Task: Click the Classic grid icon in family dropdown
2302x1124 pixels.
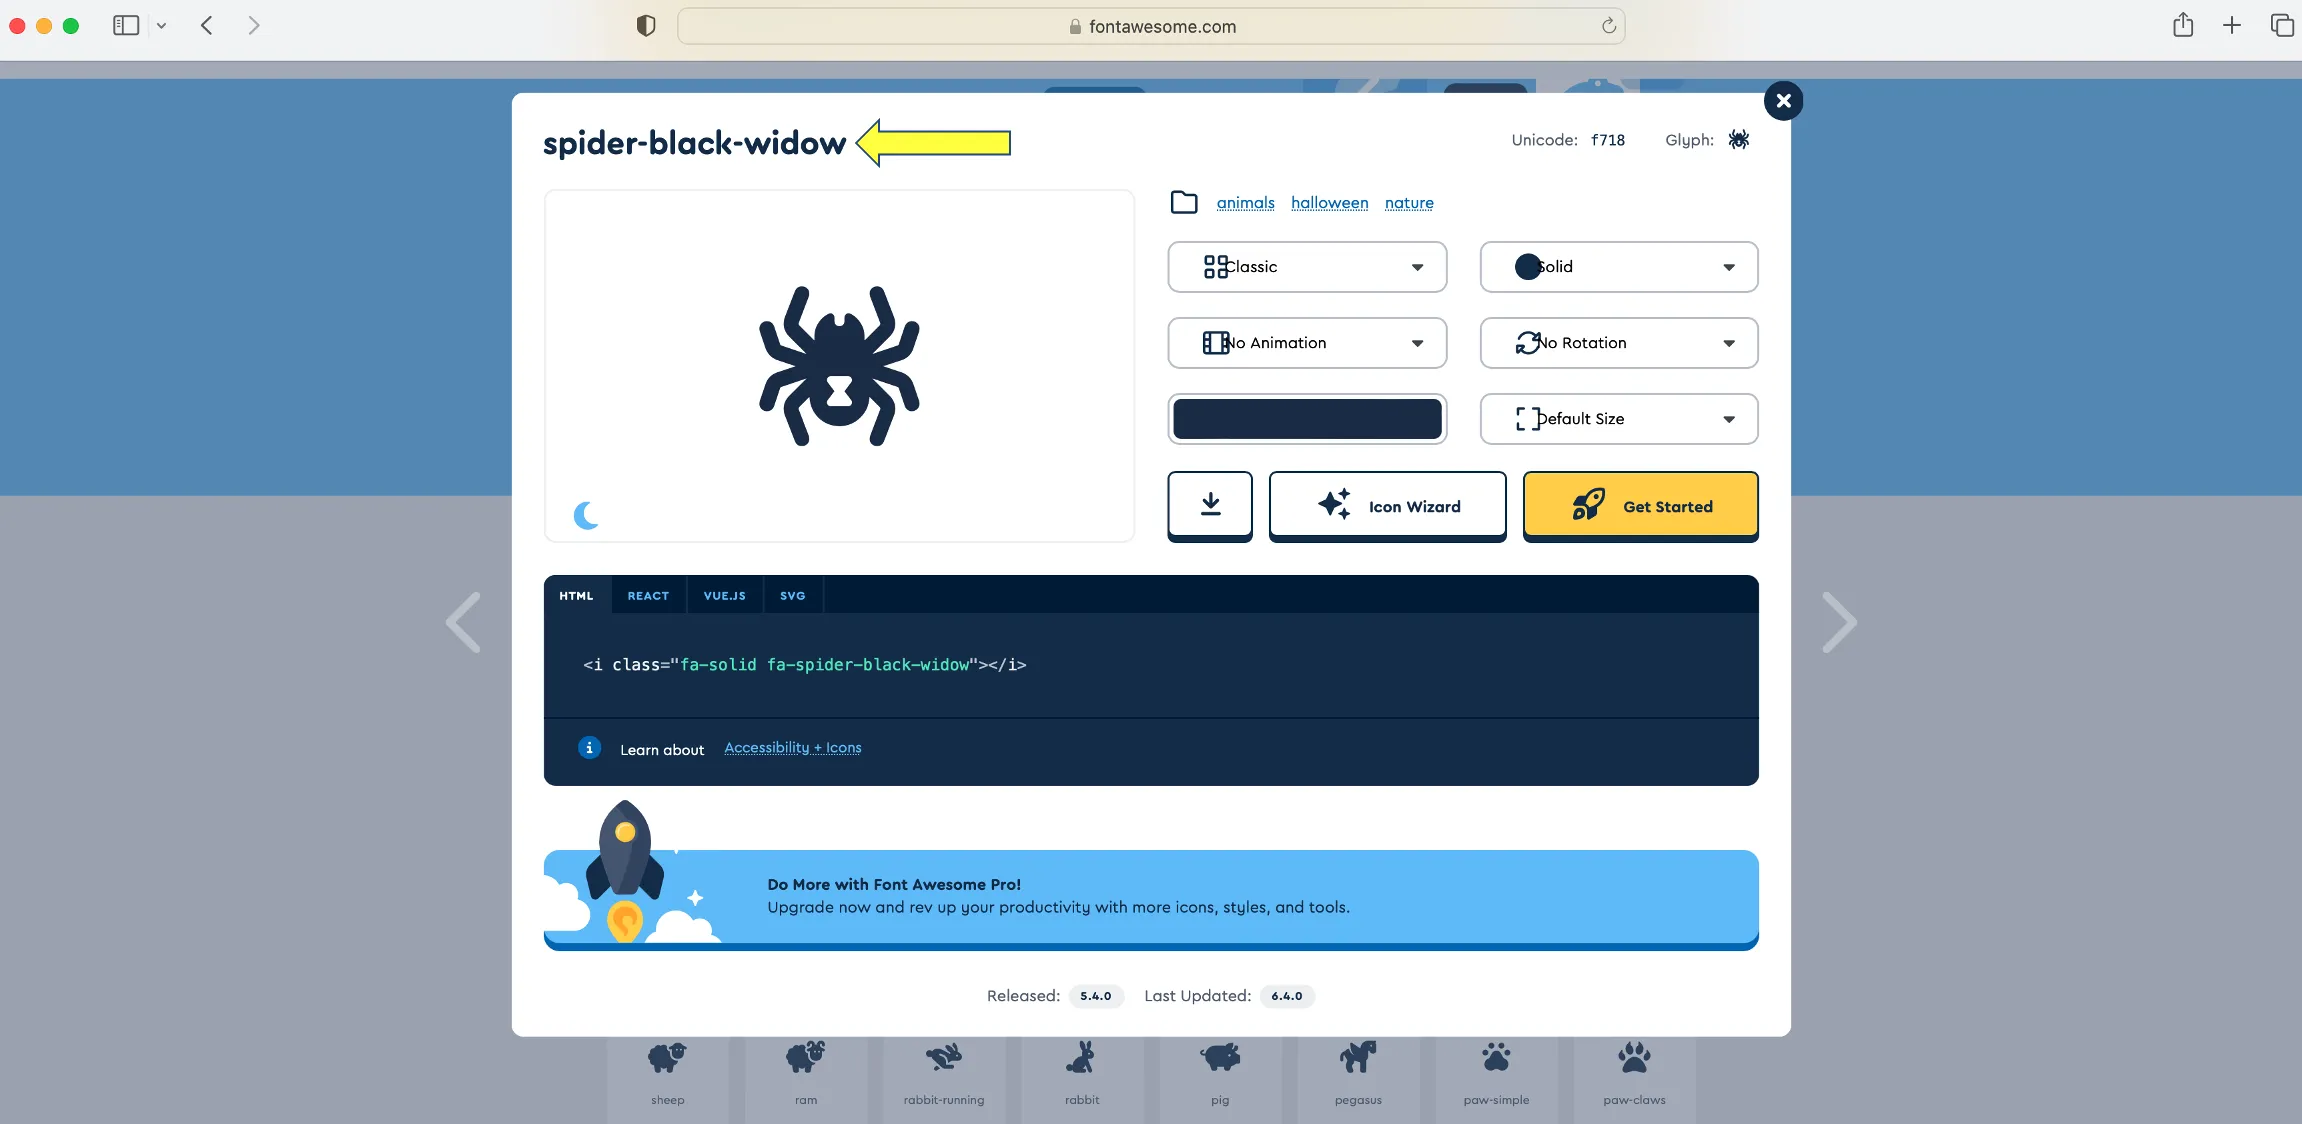Action: [1215, 266]
